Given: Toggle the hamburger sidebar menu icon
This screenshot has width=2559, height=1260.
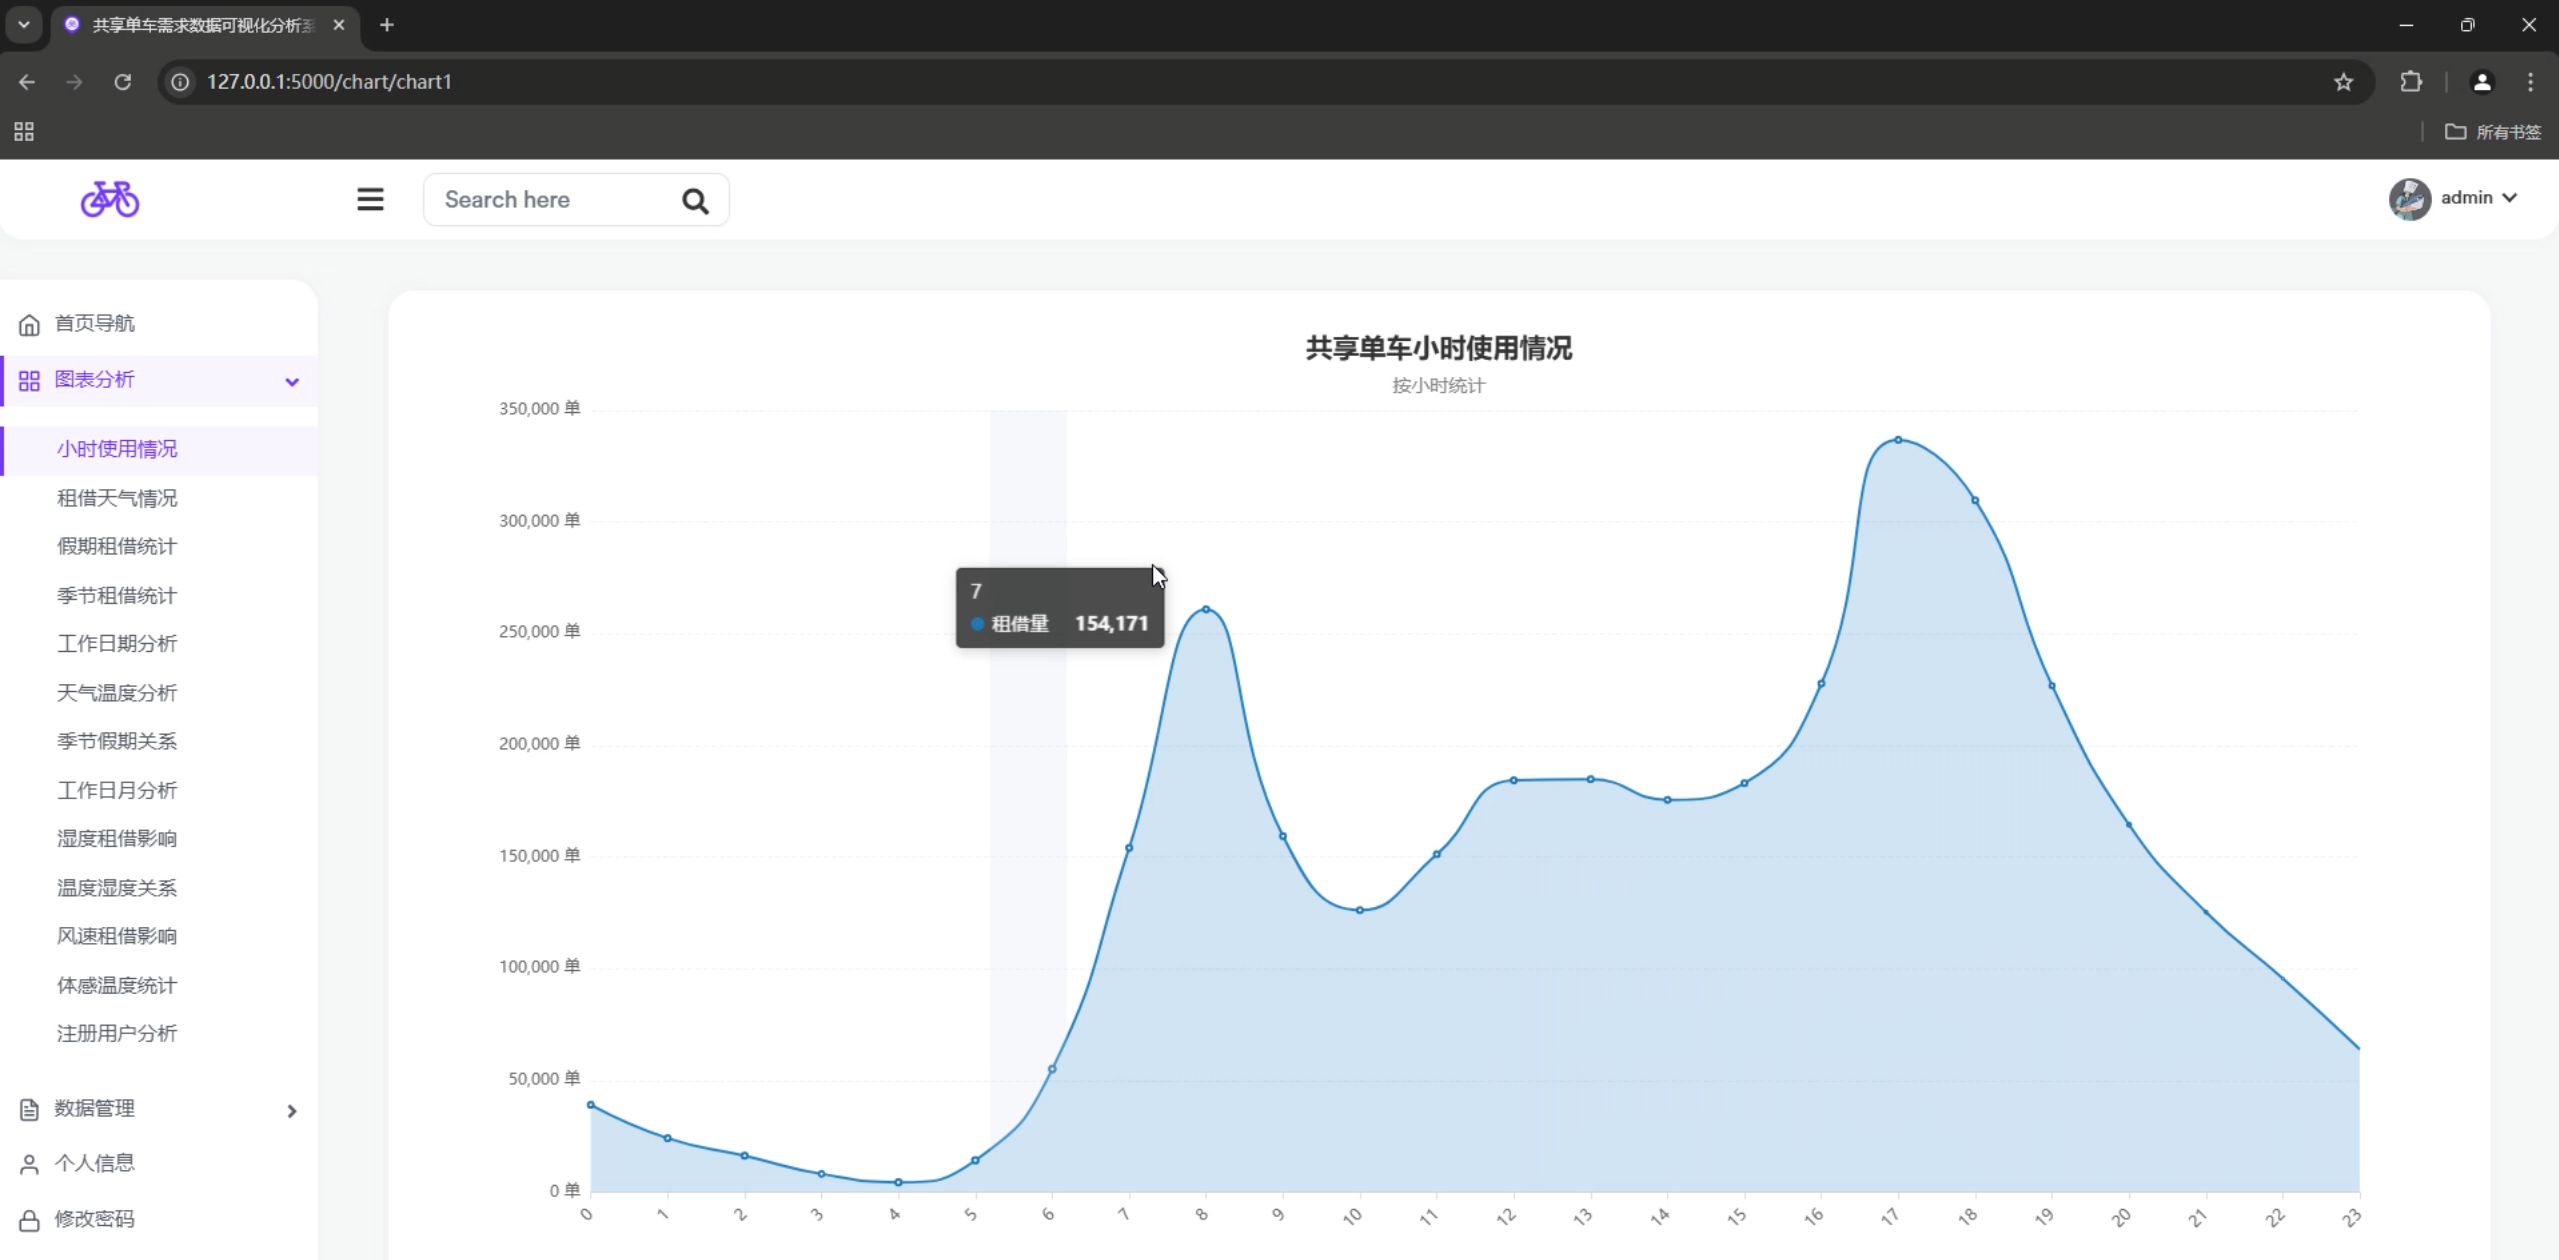Looking at the screenshot, I should [370, 199].
